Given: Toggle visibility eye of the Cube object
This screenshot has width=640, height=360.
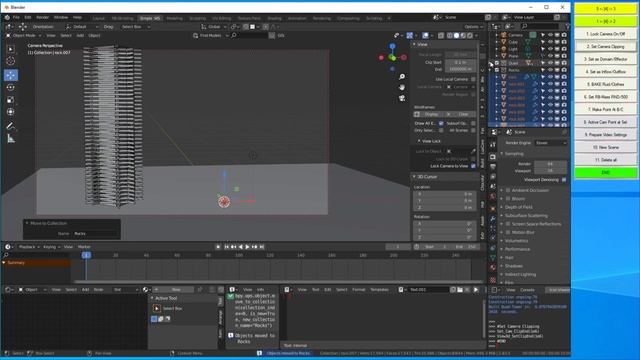Looking at the screenshot, I should point(550,42).
